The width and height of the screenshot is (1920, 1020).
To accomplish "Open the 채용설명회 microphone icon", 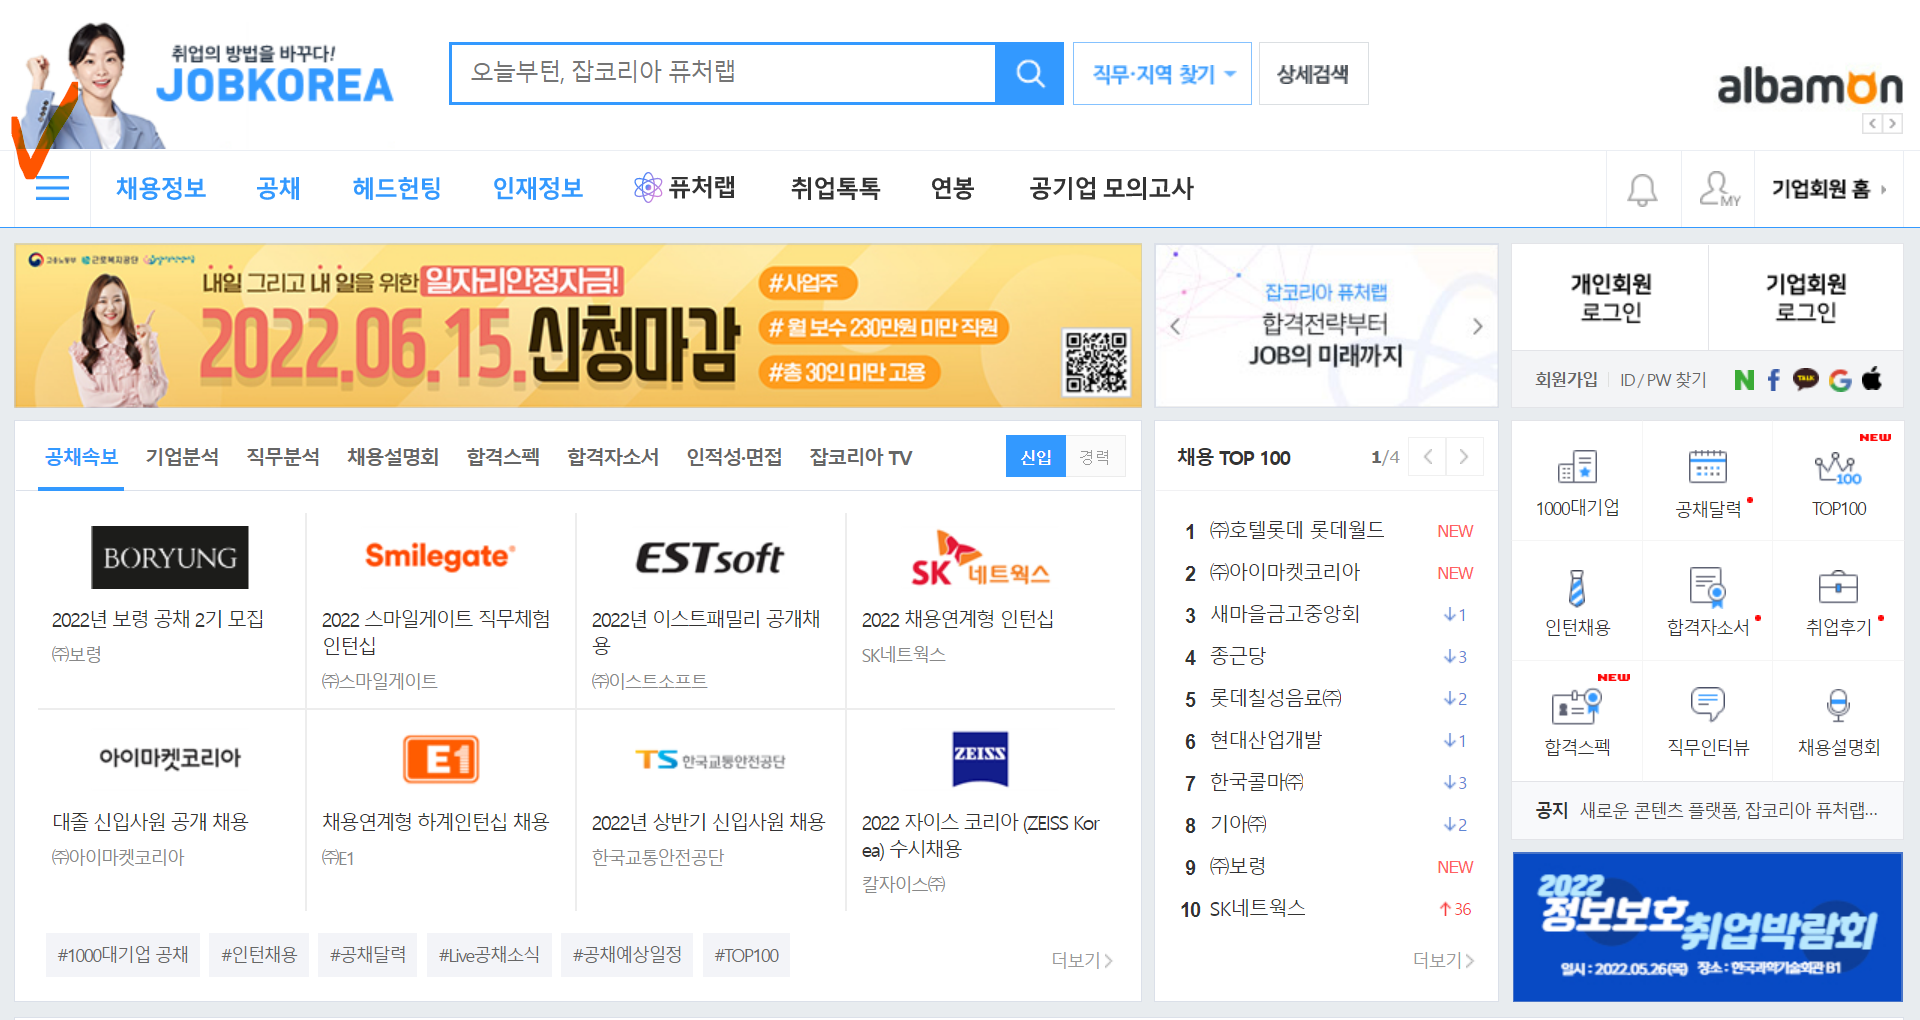I will [1838, 706].
